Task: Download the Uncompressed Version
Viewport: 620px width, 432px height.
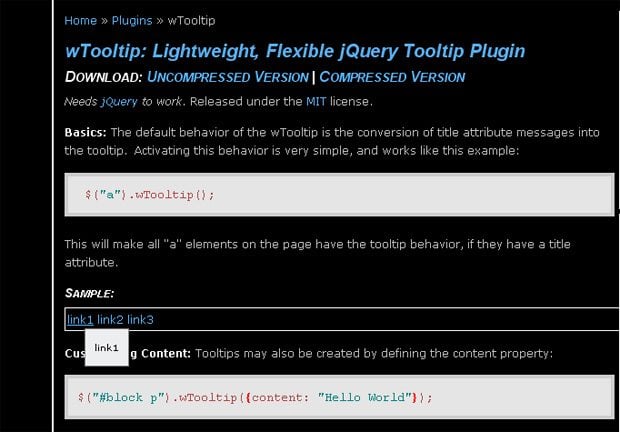Action: (x=229, y=77)
